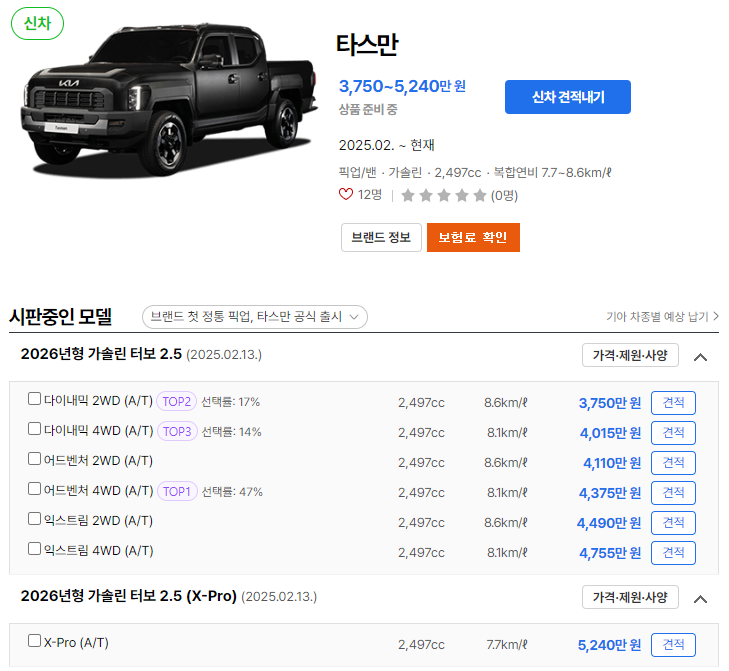This screenshot has height=671, width=729.
Task: Click the 선택률: 47% text
Action: pos(232,492)
